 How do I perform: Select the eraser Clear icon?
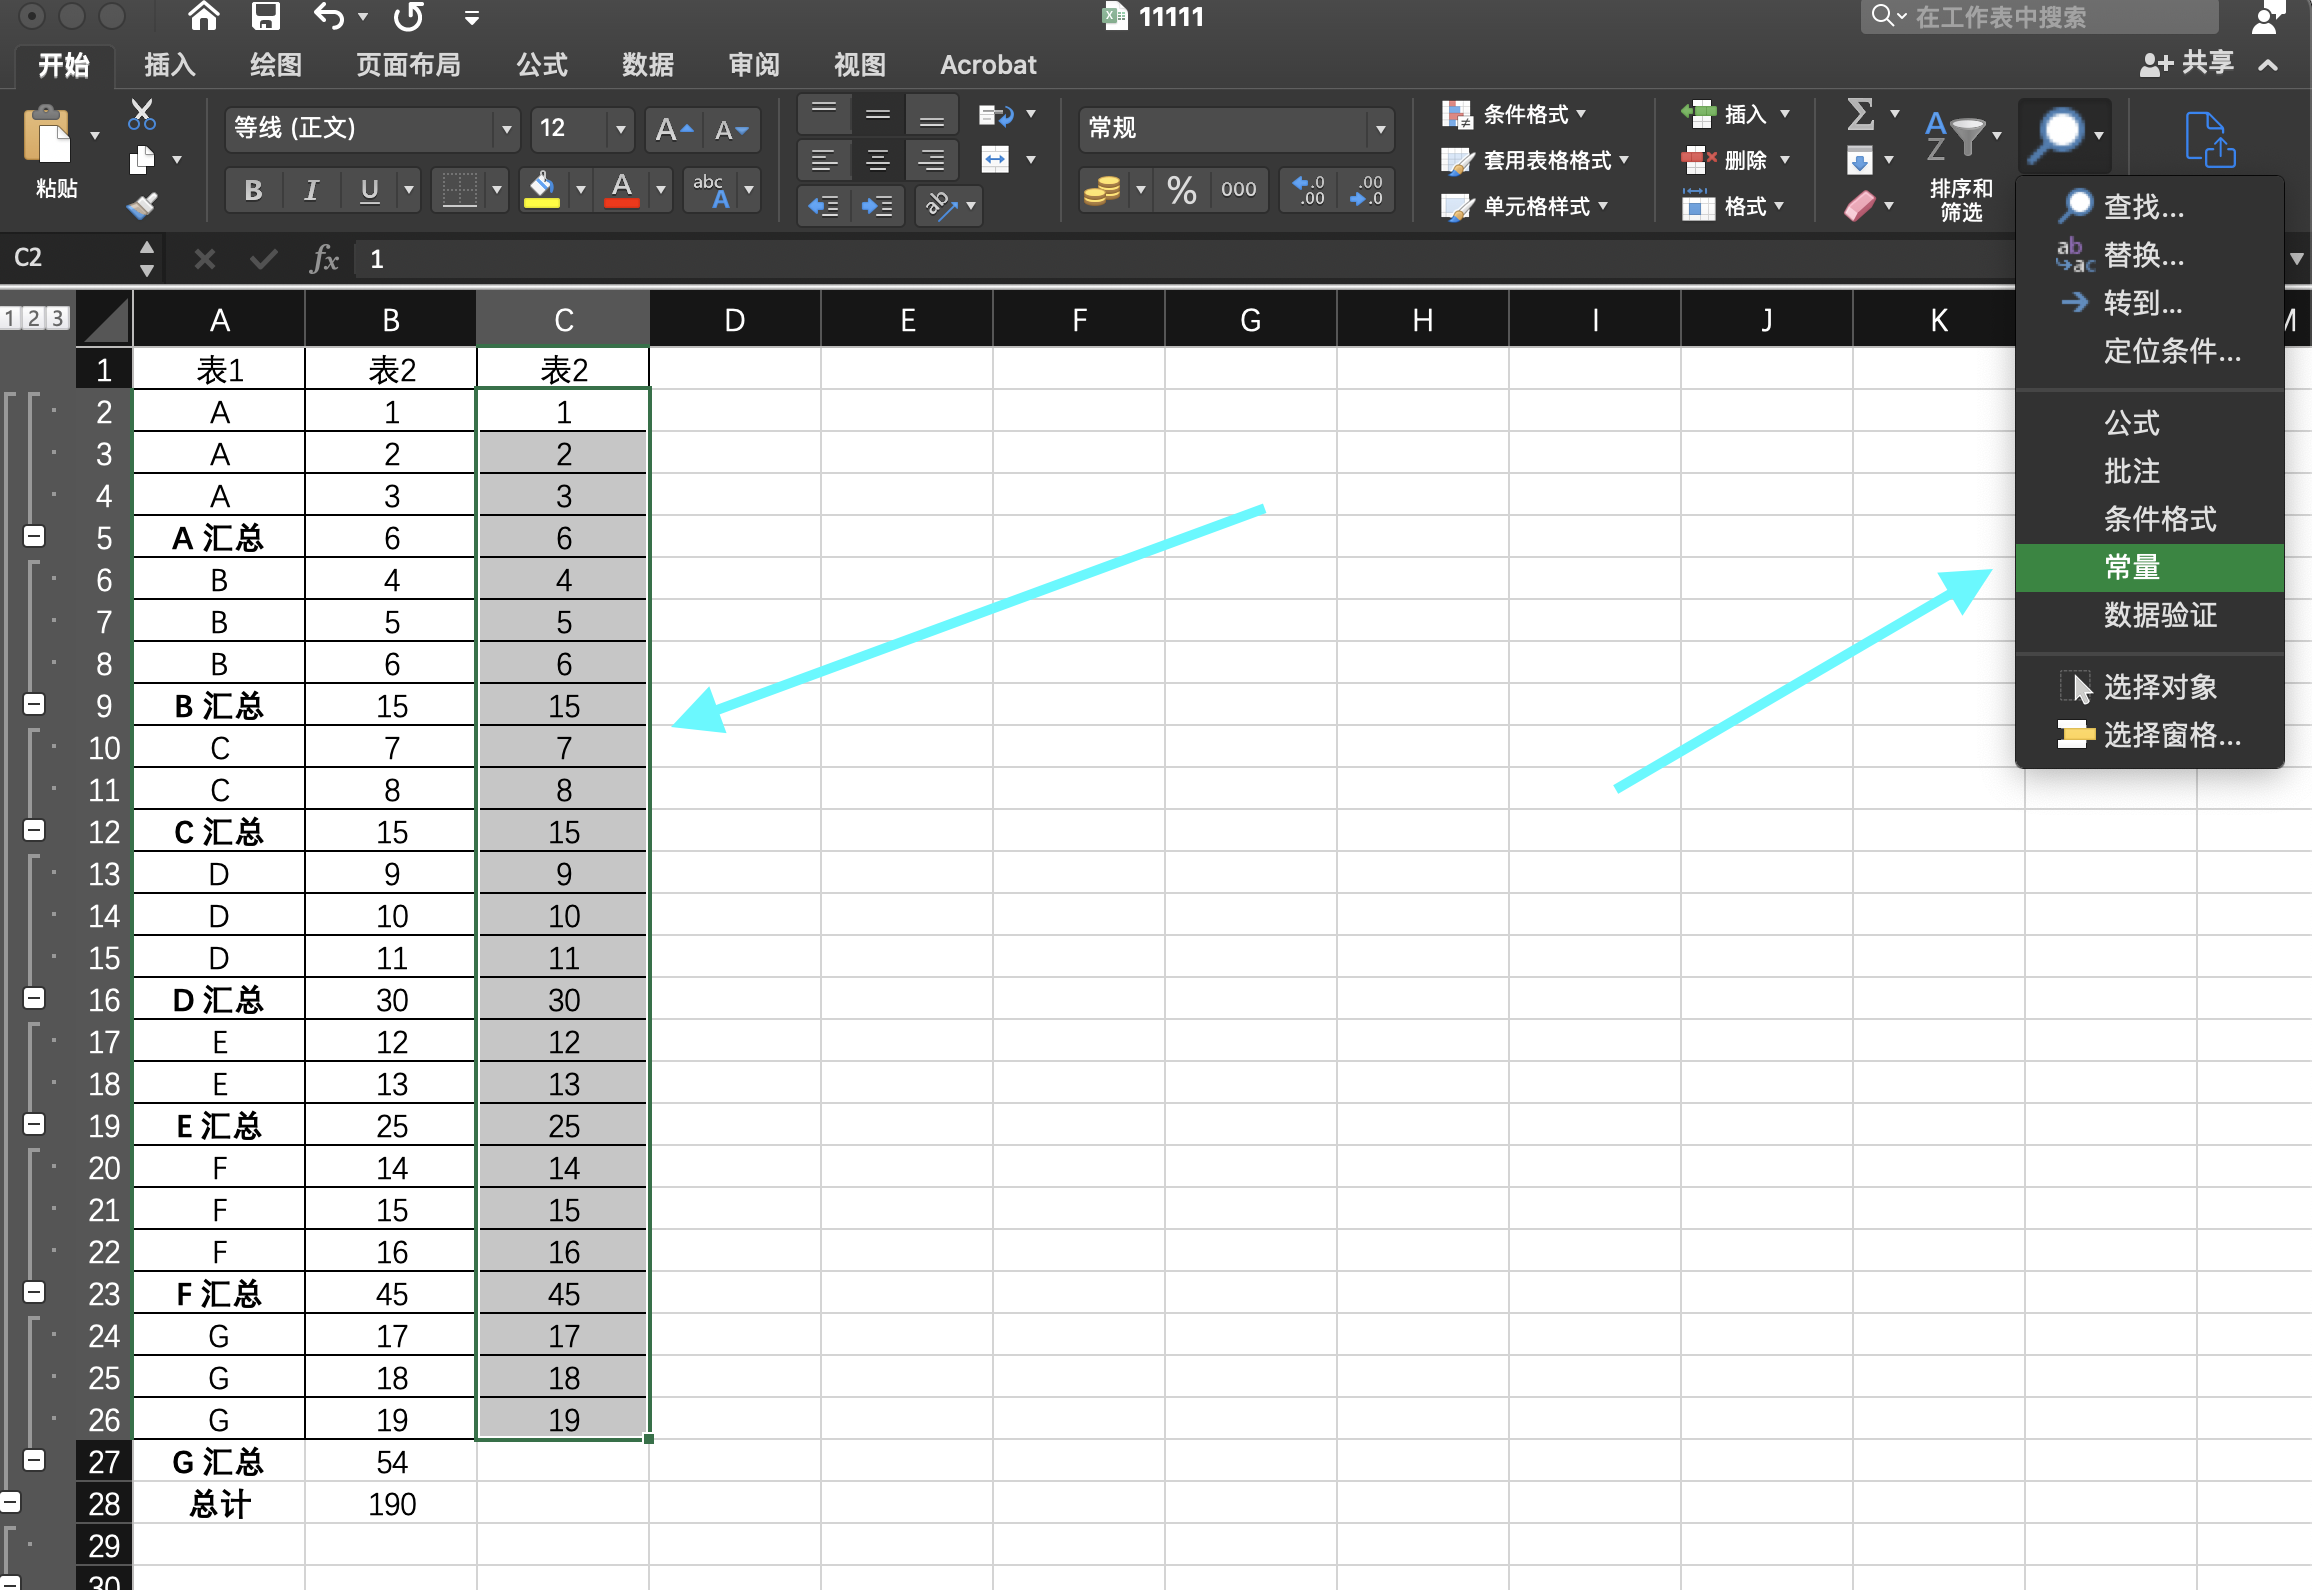(x=1861, y=205)
